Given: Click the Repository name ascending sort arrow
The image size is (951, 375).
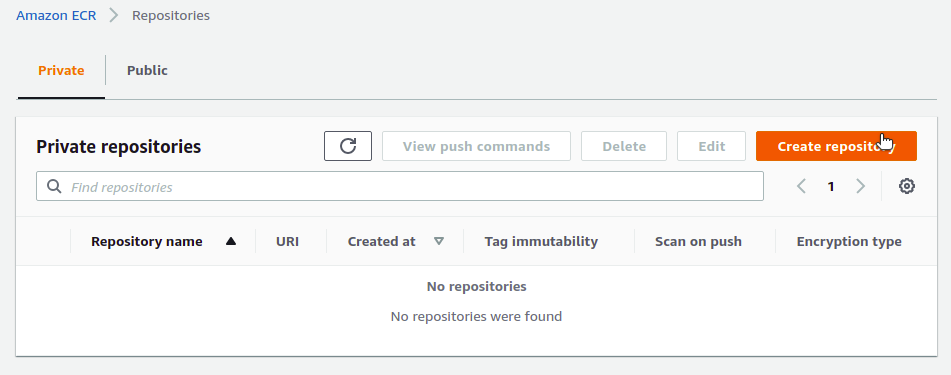Looking at the screenshot, I should coord(230,241).
